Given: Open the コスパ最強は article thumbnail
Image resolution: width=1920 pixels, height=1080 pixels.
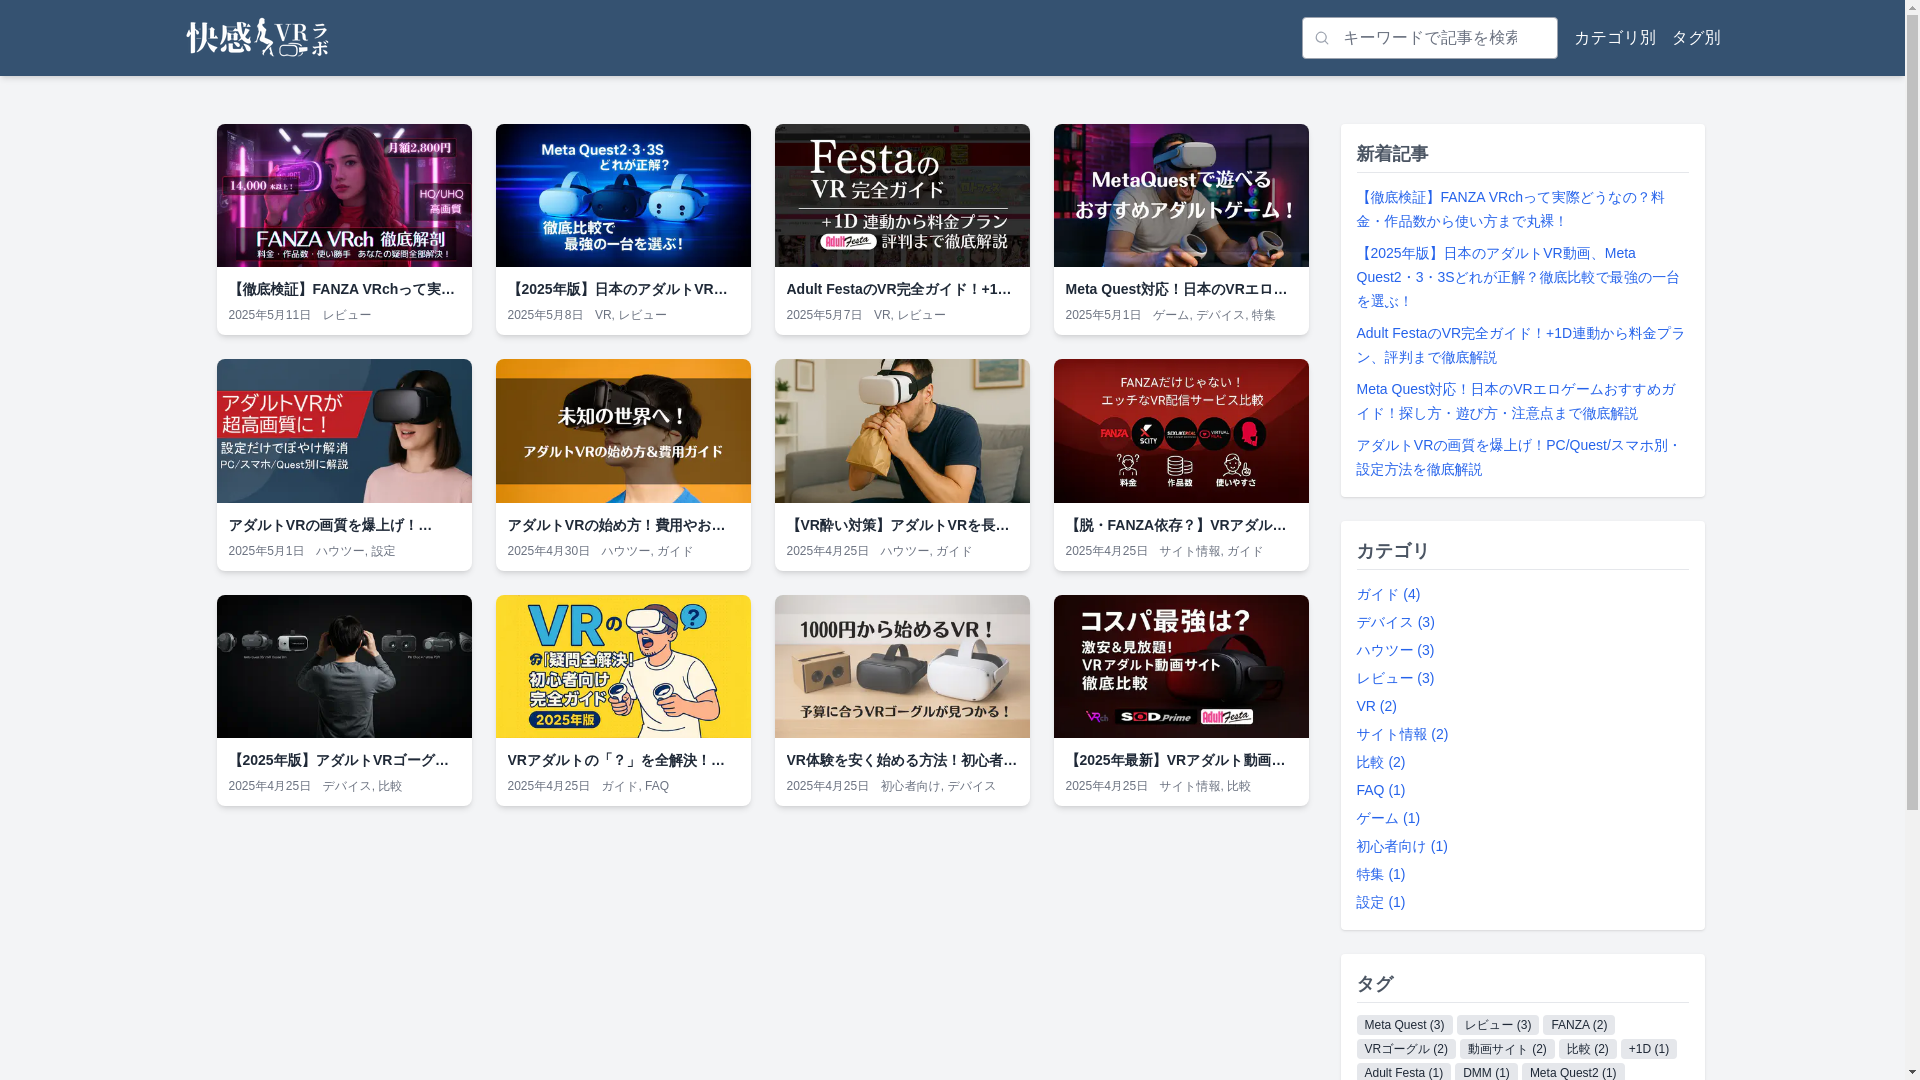Looking at the screenshot, I should (1181, 666).
